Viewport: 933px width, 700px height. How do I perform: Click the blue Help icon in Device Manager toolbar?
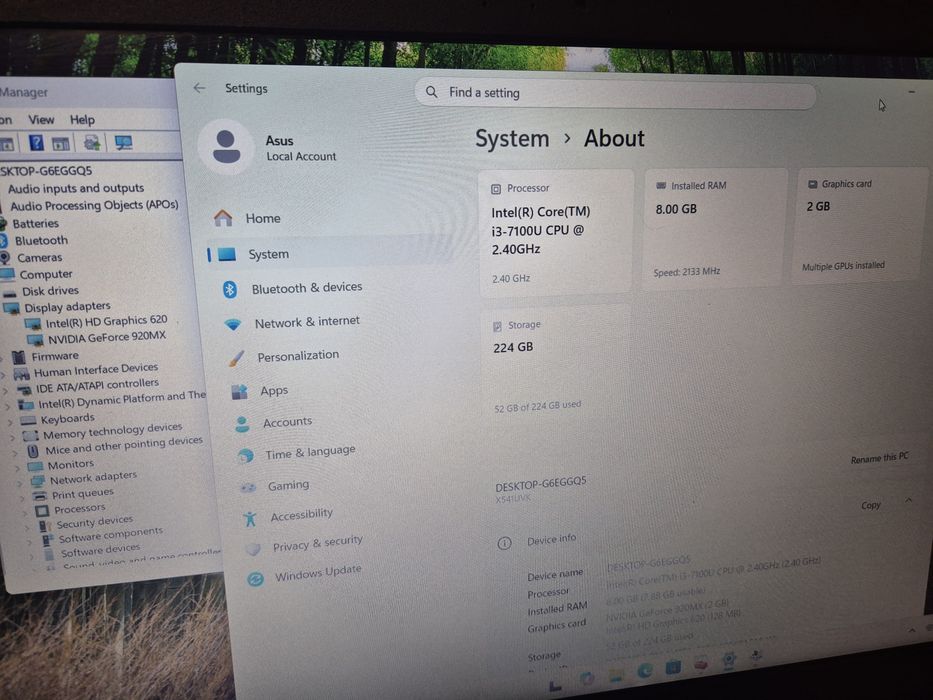click(36, 143)
